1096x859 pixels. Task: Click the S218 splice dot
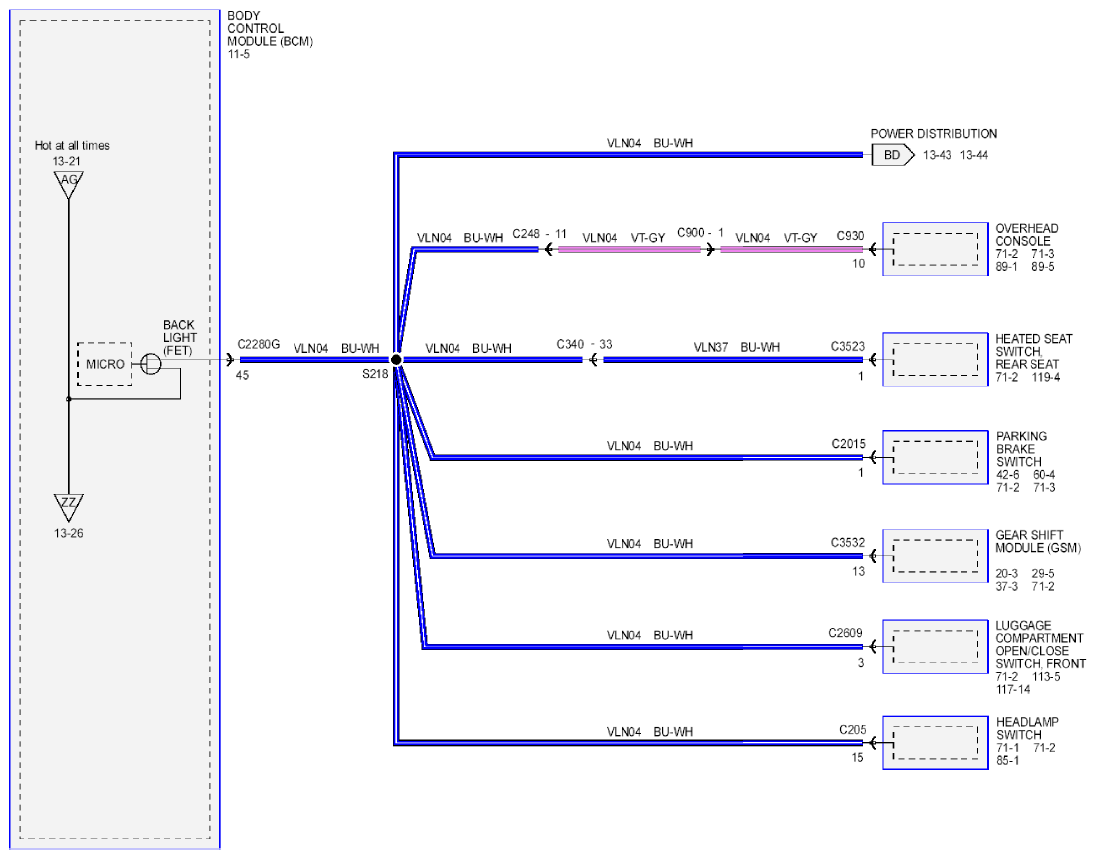pyautogui.click(x=396, y=360)
